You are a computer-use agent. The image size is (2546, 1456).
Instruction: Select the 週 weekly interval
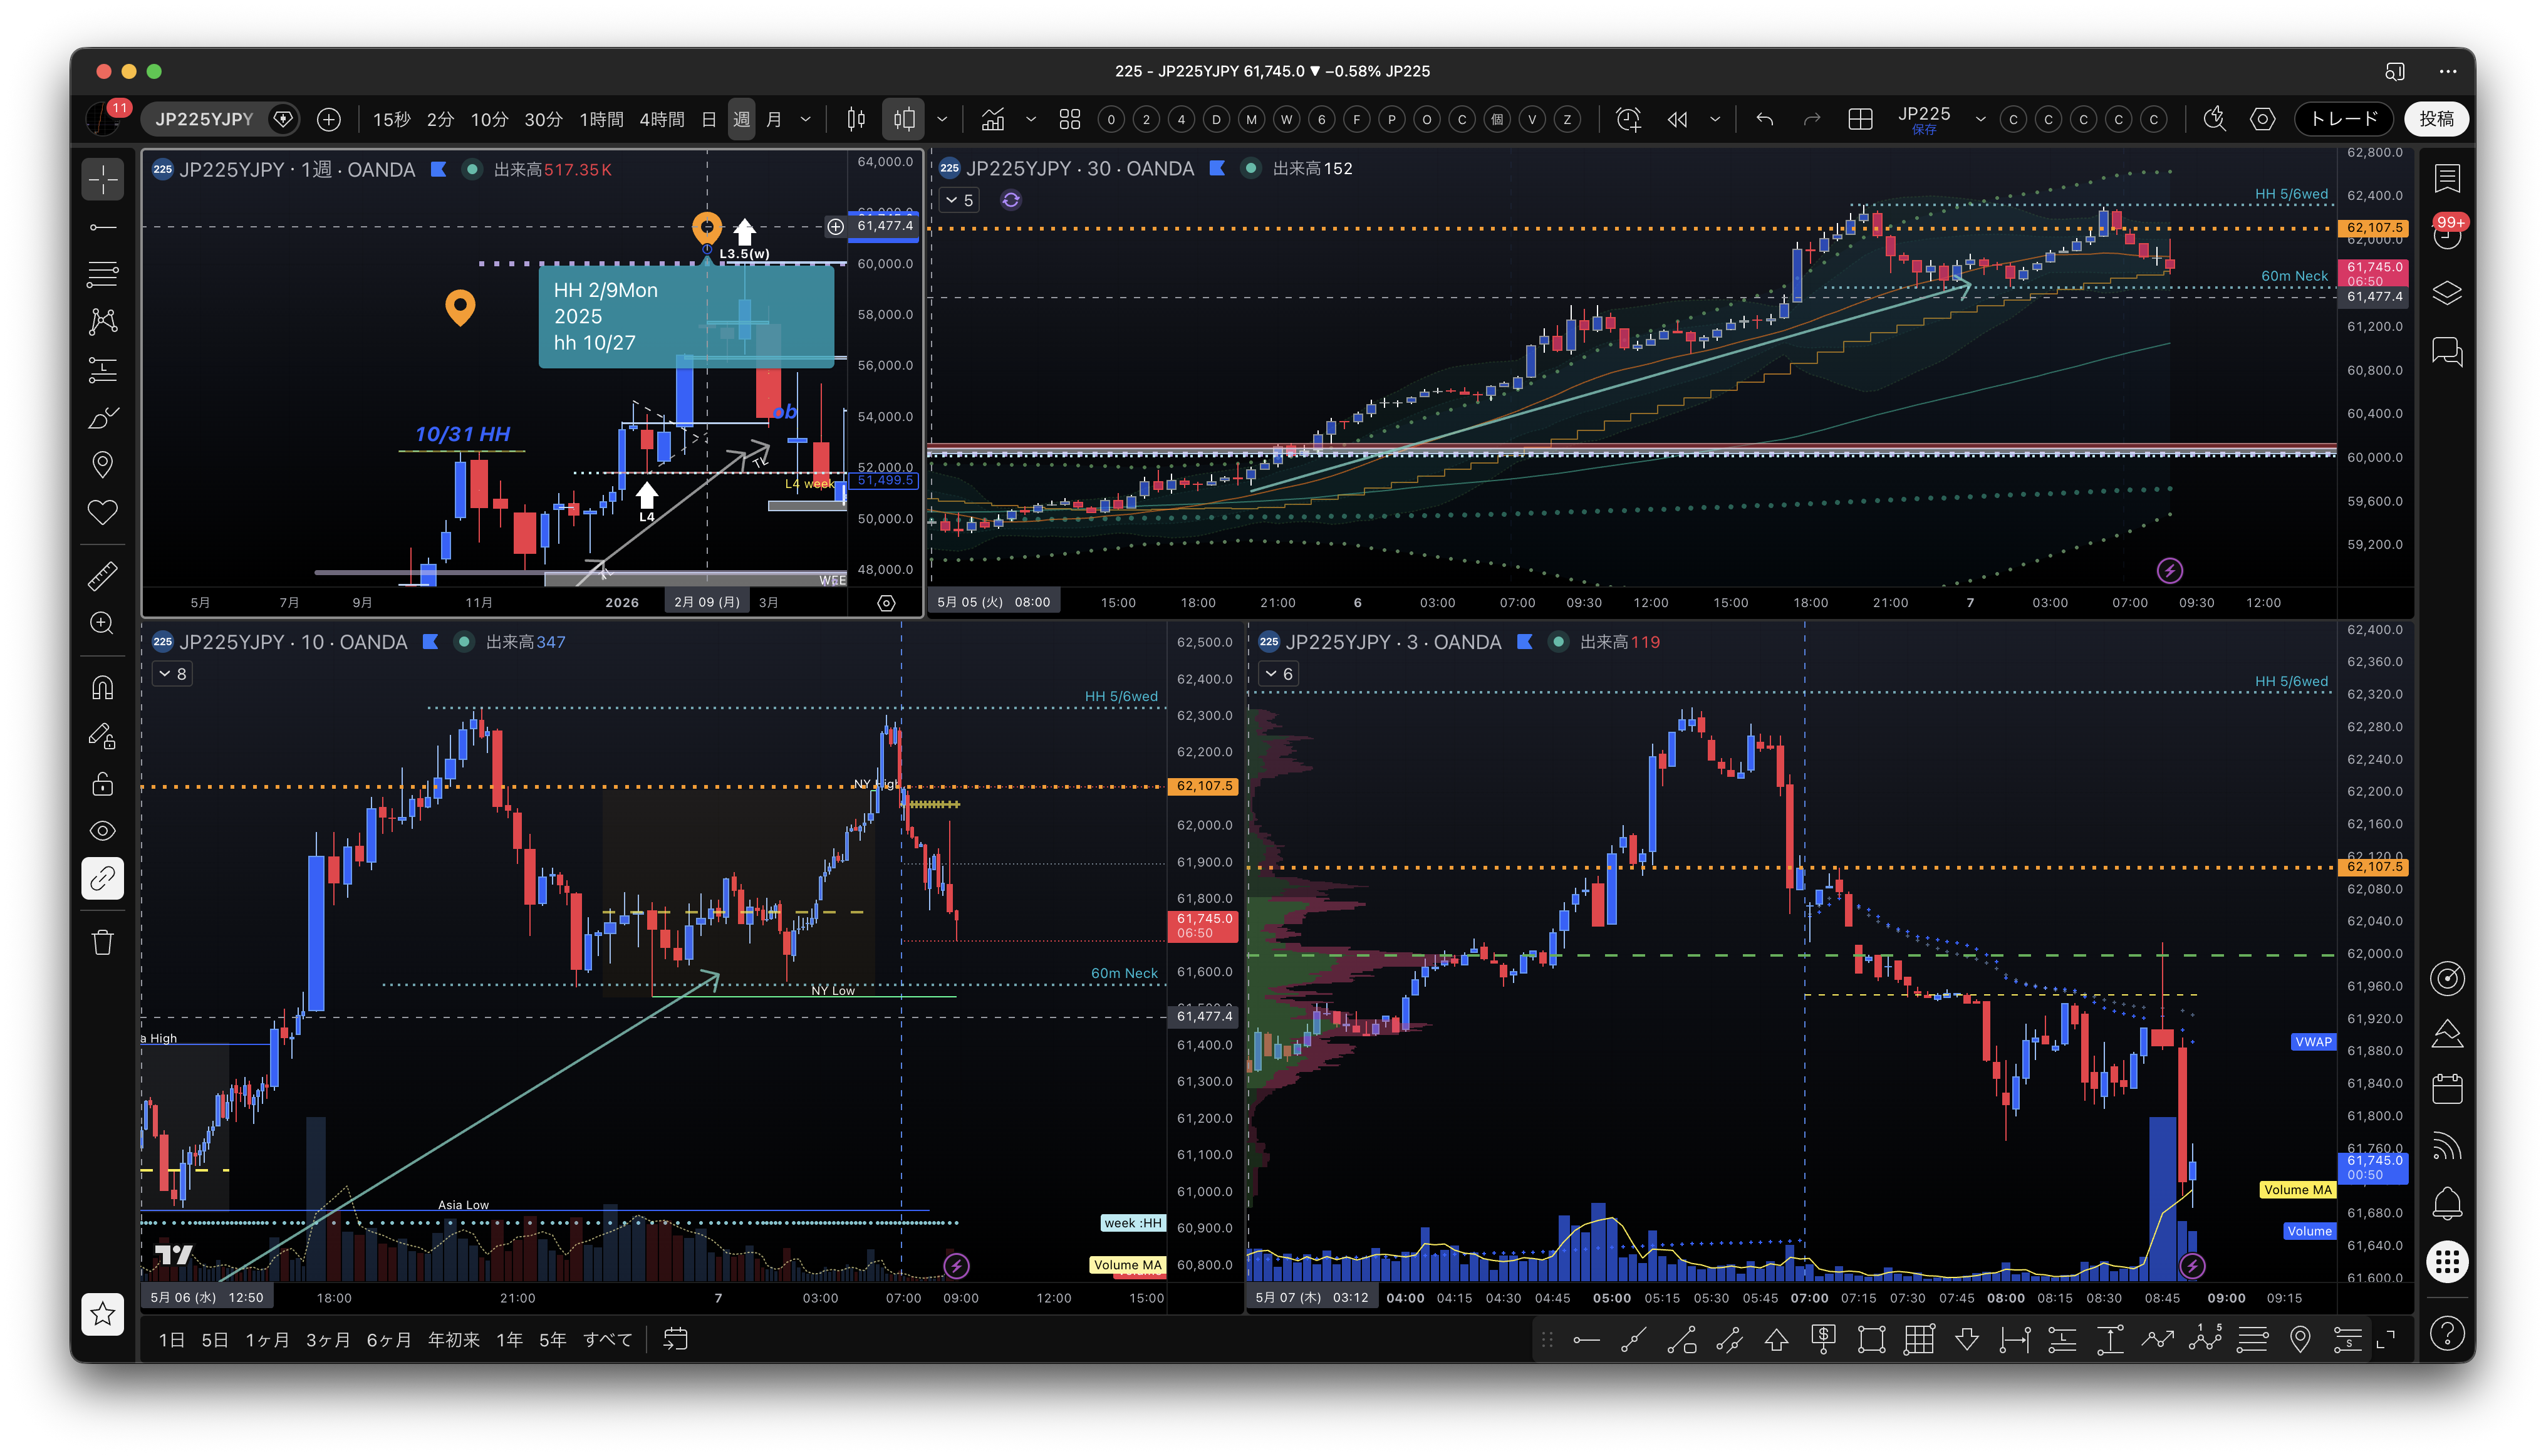(x=741, y=120)
